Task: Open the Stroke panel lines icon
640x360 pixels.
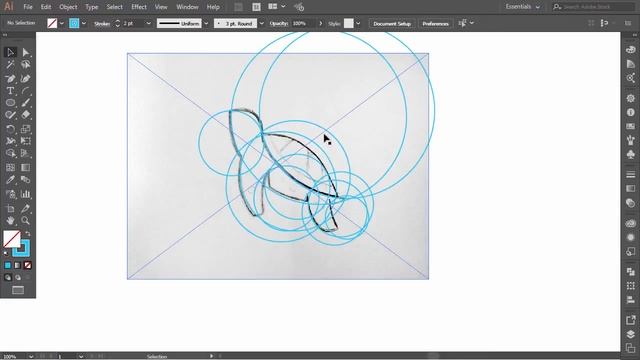Action: [x=631, y=175]
